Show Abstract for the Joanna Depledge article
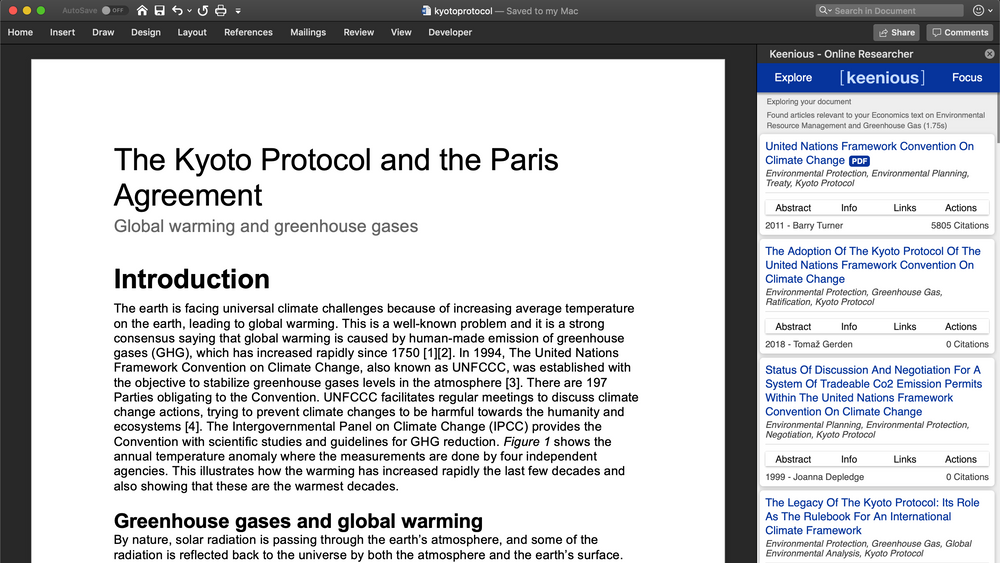The height and width of the screenshot is (563, 1000). click(x=793, y=459)
